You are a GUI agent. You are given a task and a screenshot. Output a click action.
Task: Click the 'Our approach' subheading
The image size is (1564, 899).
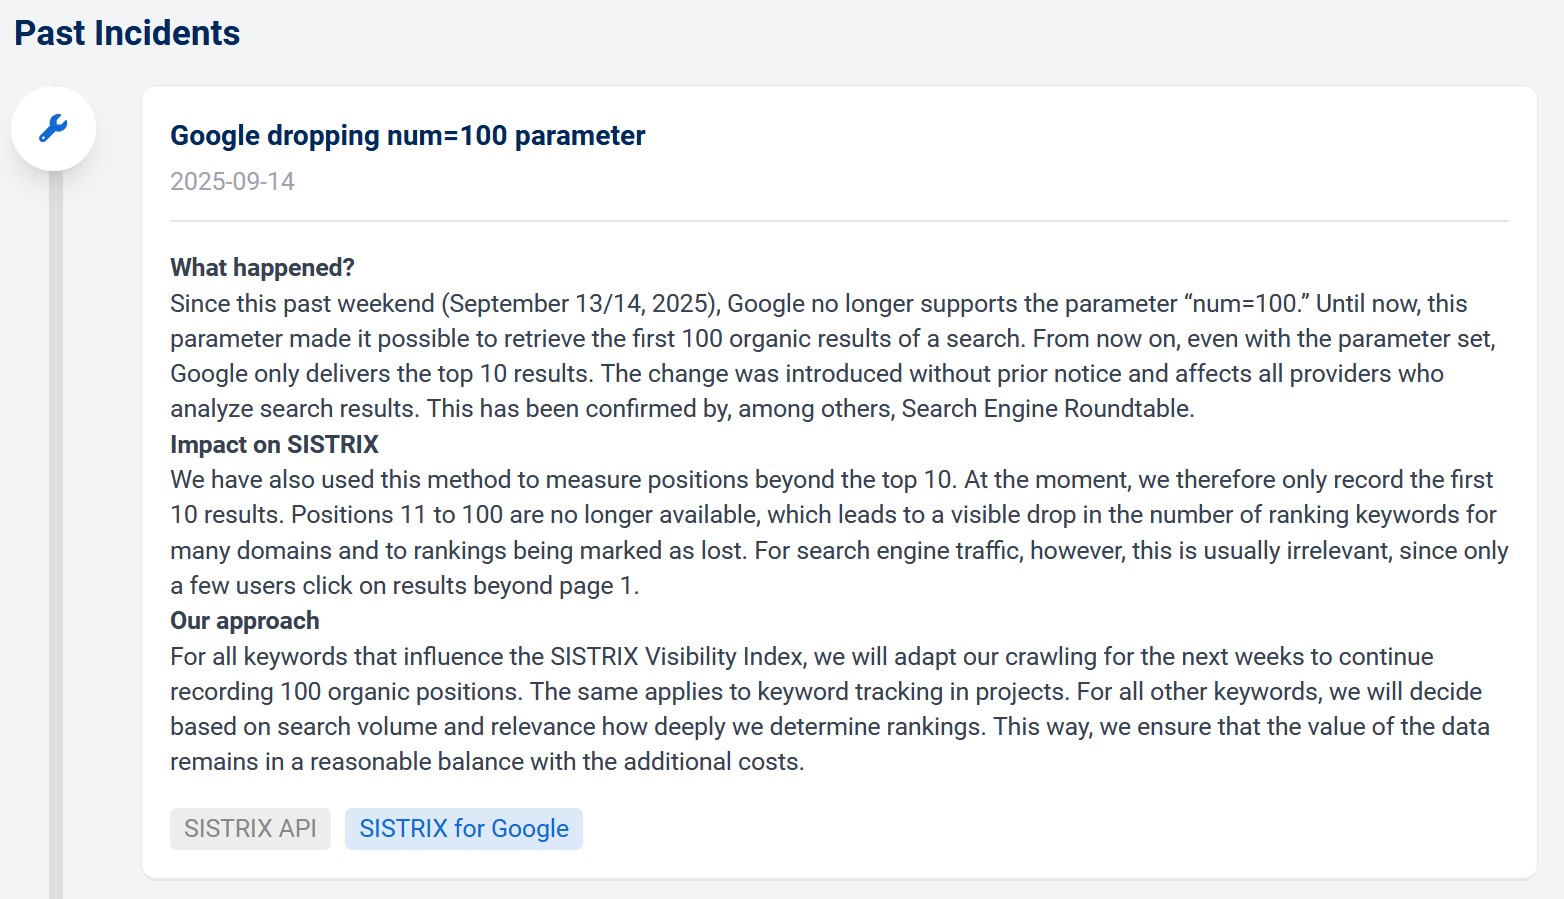(244, 621)
